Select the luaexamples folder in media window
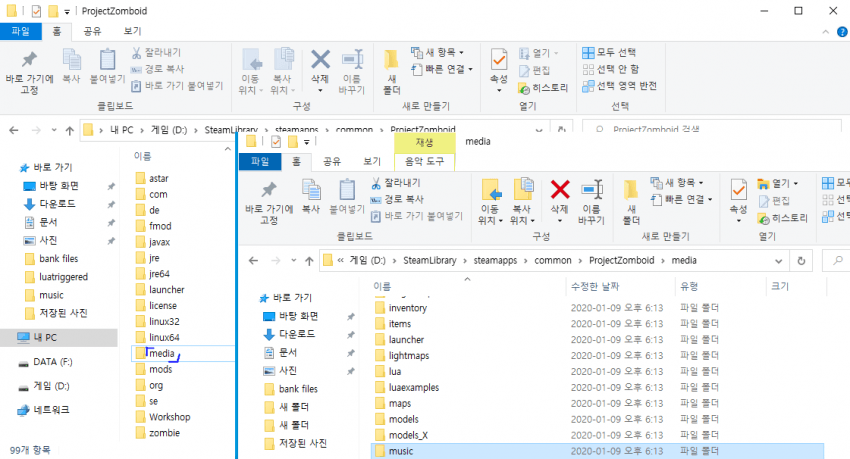850x459 pixels. click(414, 388)
